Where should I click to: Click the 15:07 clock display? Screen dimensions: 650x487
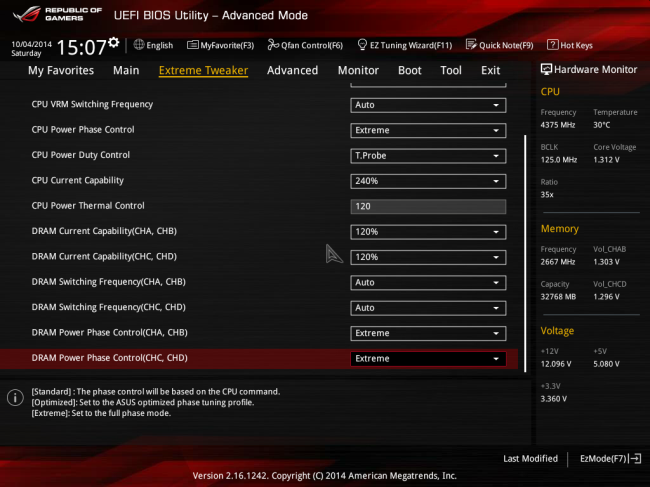click(81, 47)
